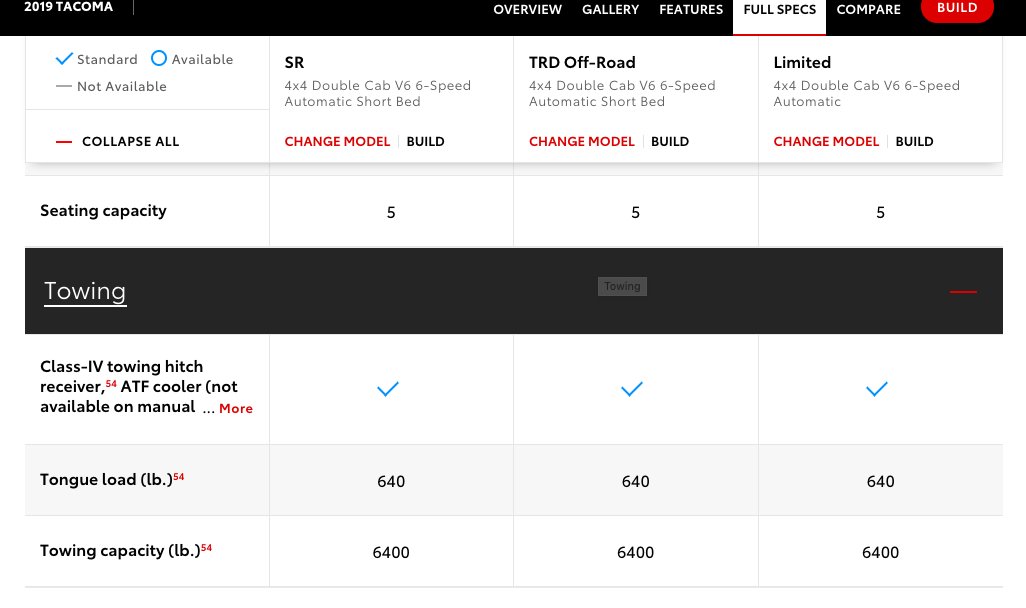1026x608 pixels.
Task: Open footnote 54 on hitch receiver
Action: pos(111,384)
